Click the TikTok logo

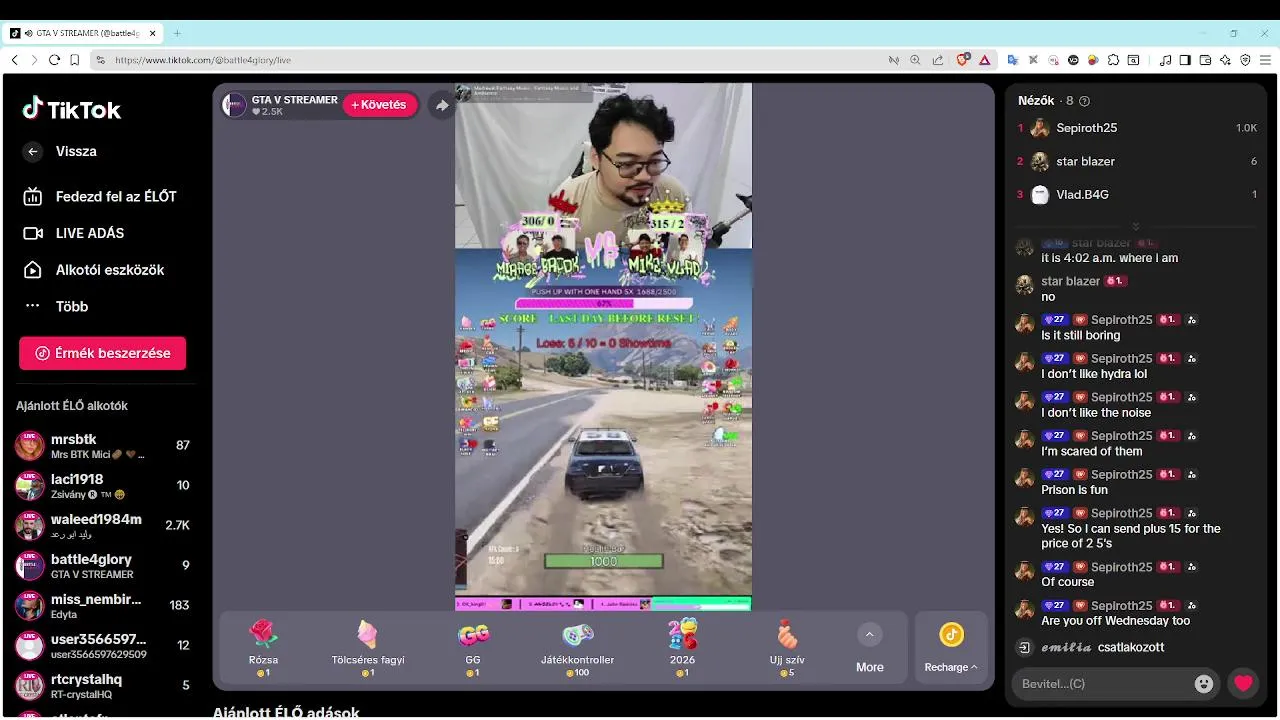[x=71, y=109]
